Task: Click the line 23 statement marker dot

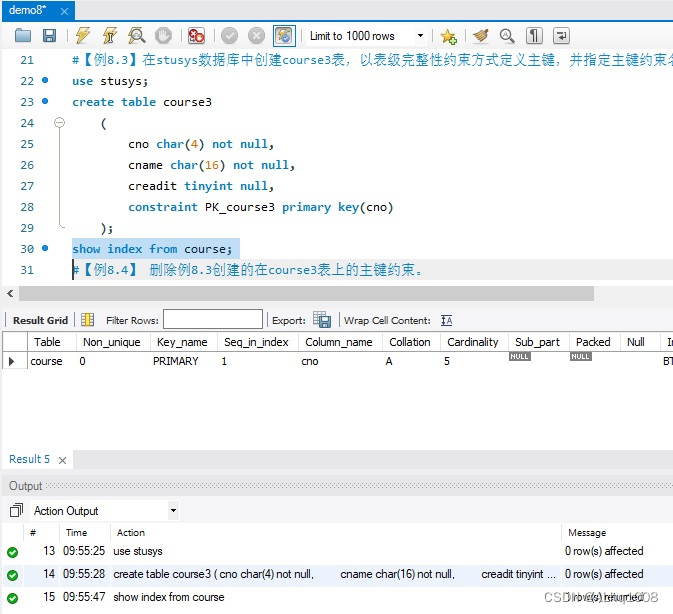Action: tap(45, 101)
